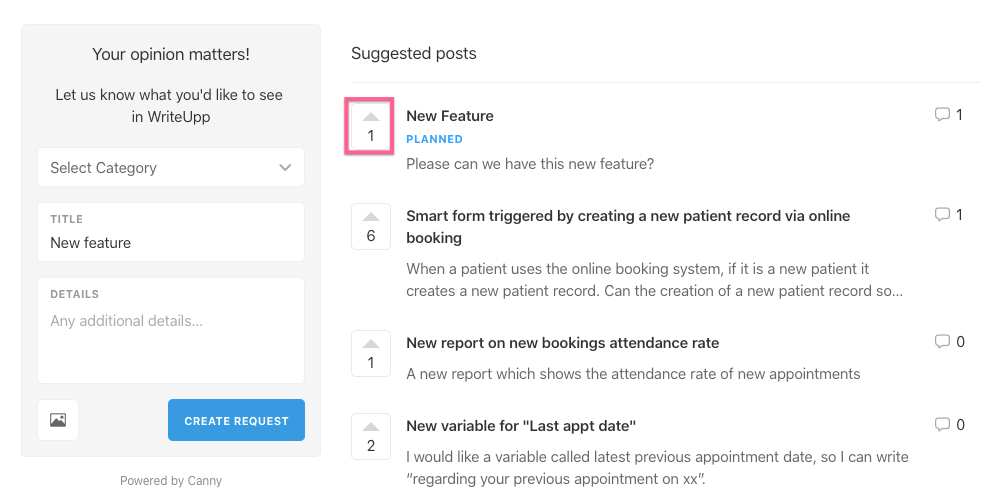Upvote the 'New Feature' post
The image size is (995, 496).
[371, 126]
